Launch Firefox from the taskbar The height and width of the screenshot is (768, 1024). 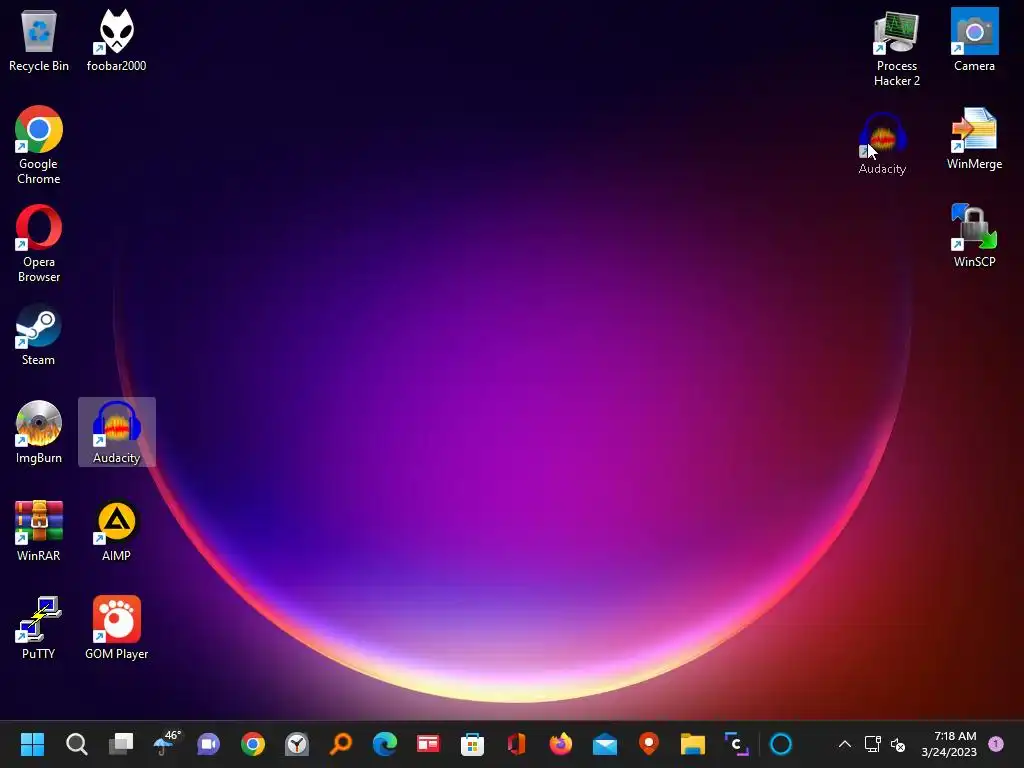560,744
